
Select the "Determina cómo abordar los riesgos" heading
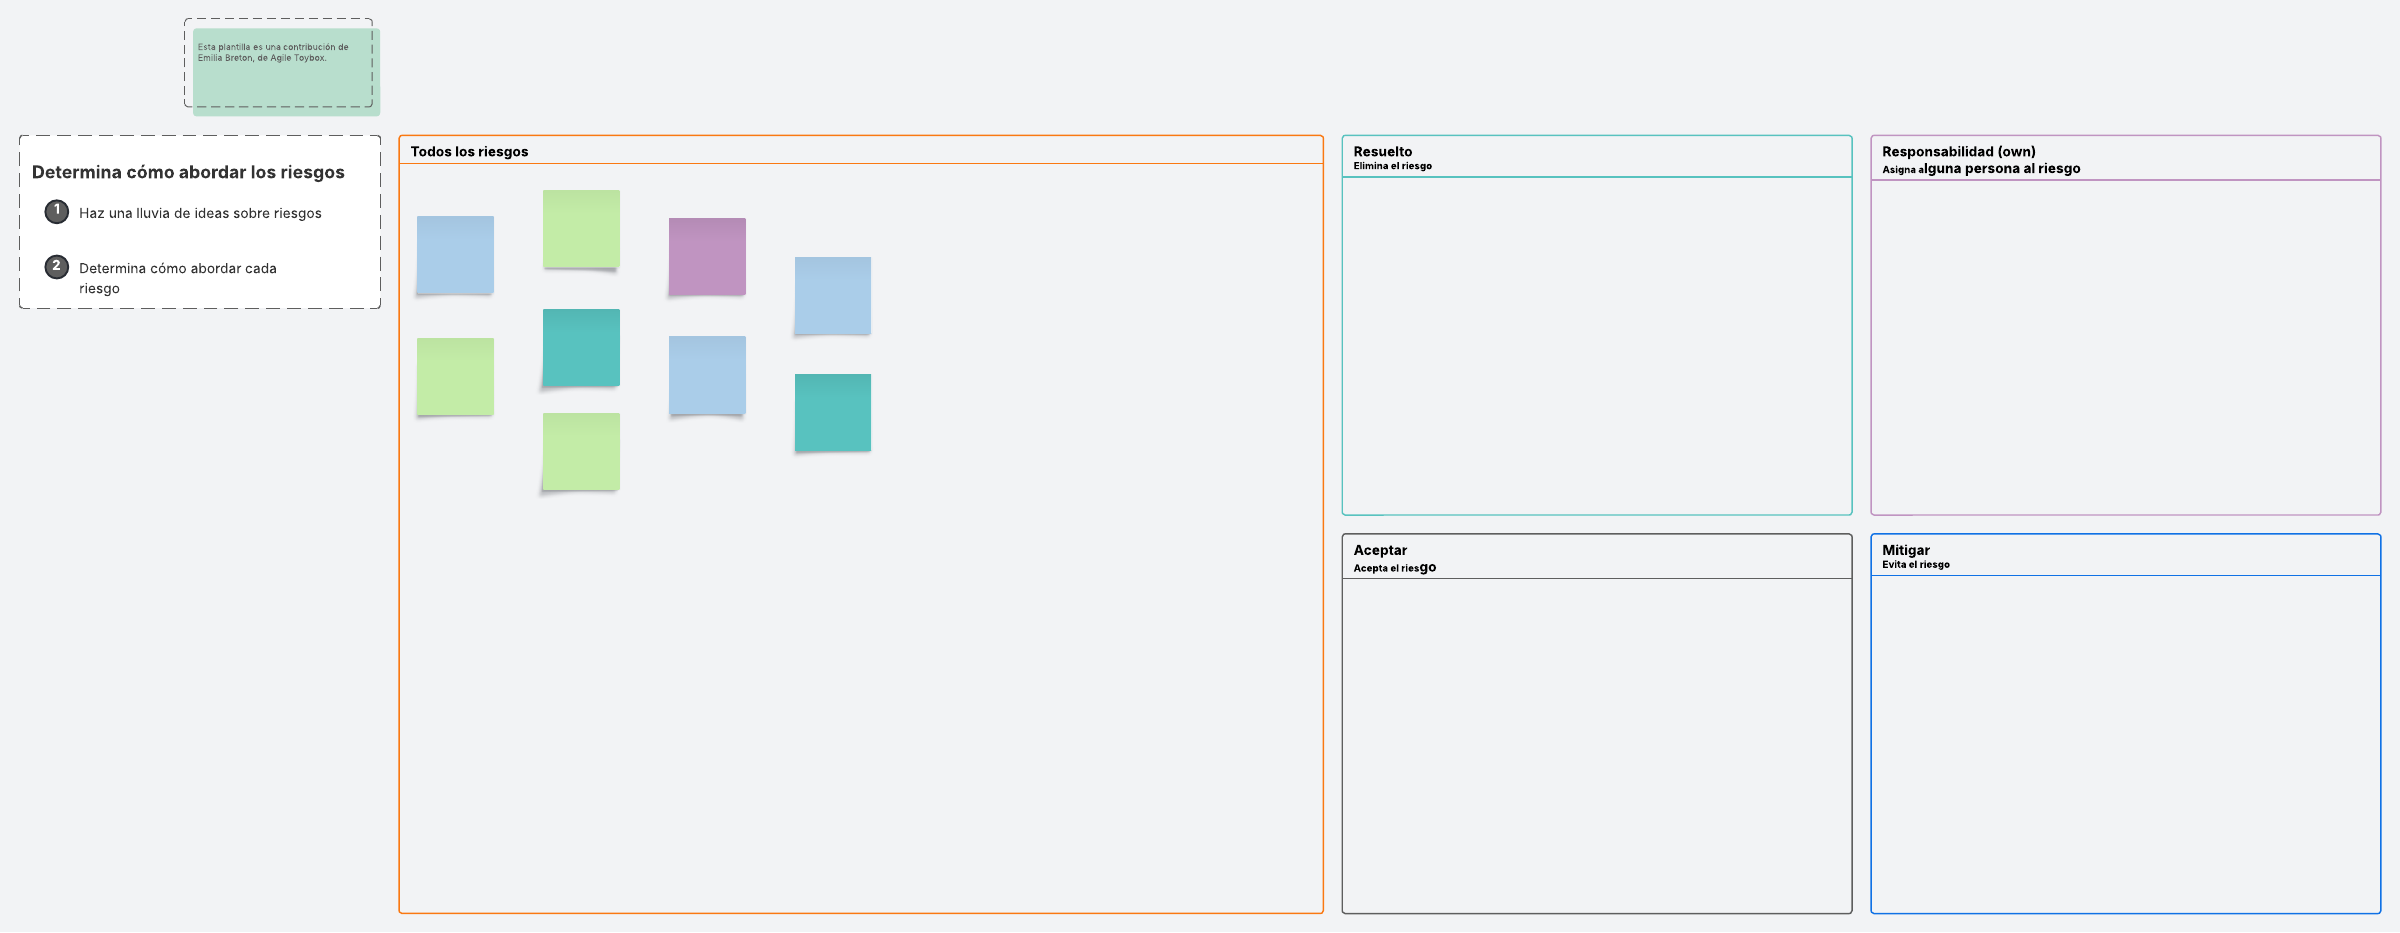pos(188,172)
